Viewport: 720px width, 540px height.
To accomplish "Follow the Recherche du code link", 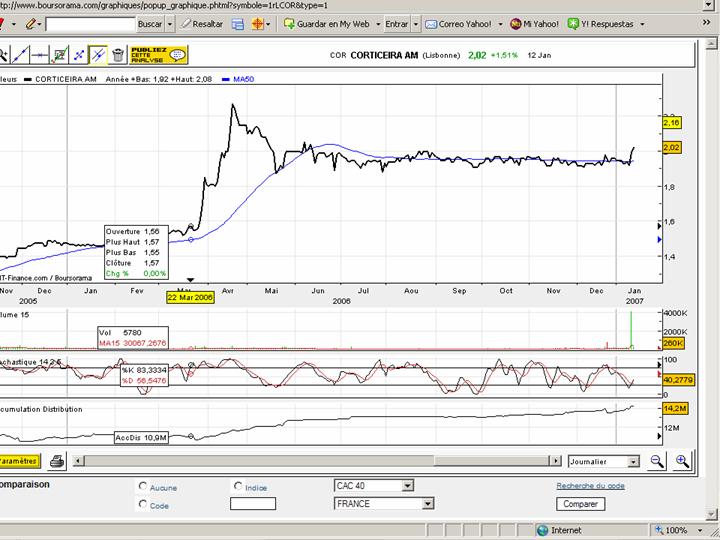I will 590,486.
